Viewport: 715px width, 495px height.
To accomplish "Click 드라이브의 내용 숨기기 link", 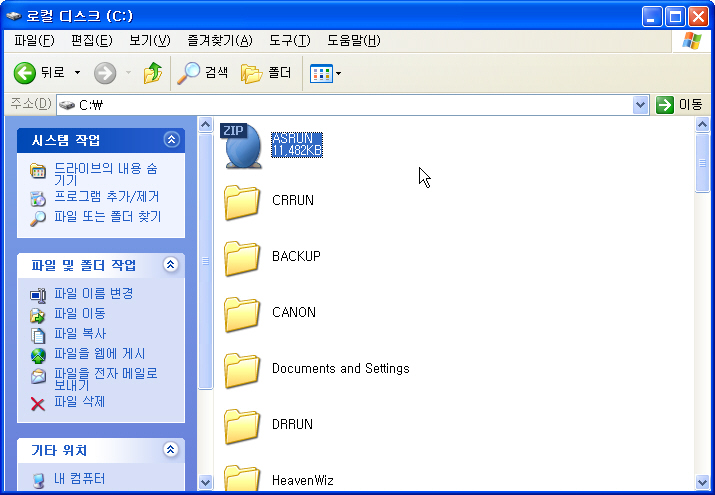I will 106,174.
